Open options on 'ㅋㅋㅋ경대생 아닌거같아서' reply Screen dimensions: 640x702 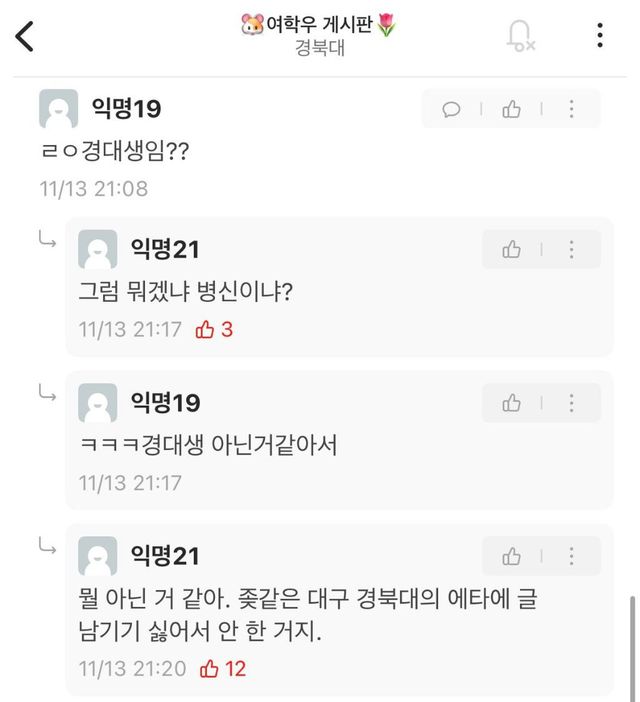point(572,403)
